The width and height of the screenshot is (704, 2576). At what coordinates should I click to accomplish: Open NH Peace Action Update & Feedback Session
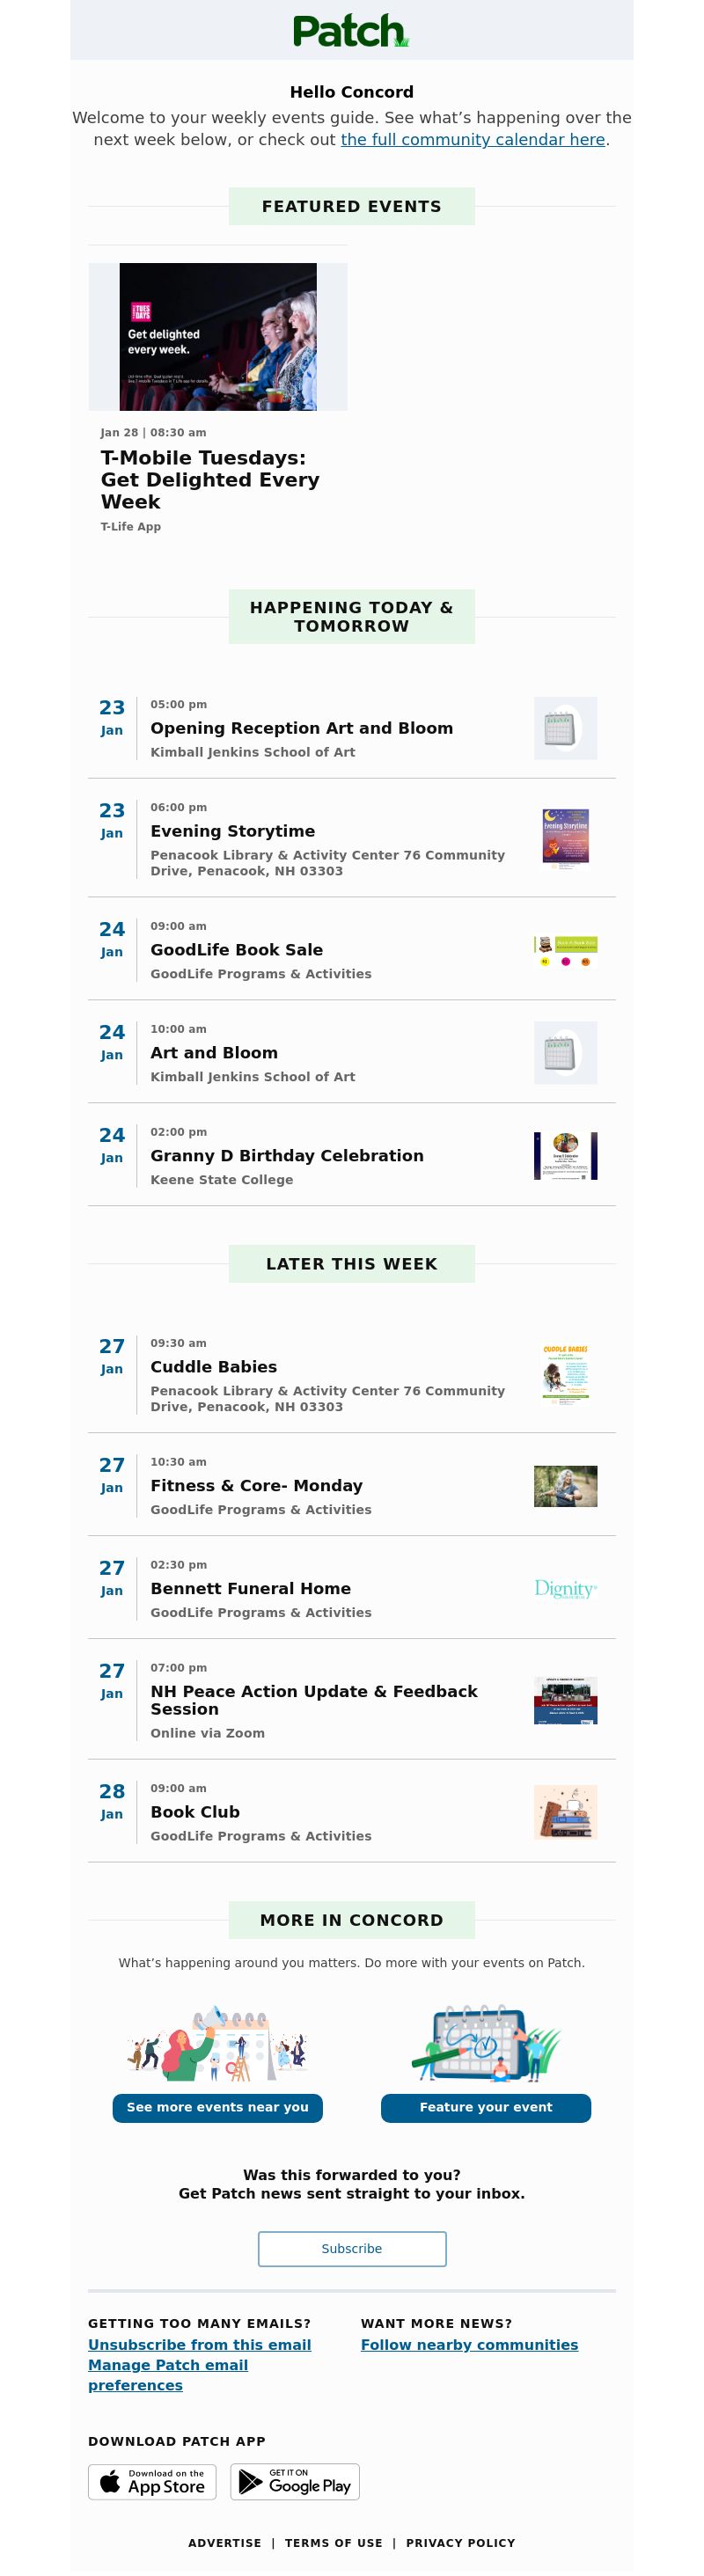click(313, 1700)
